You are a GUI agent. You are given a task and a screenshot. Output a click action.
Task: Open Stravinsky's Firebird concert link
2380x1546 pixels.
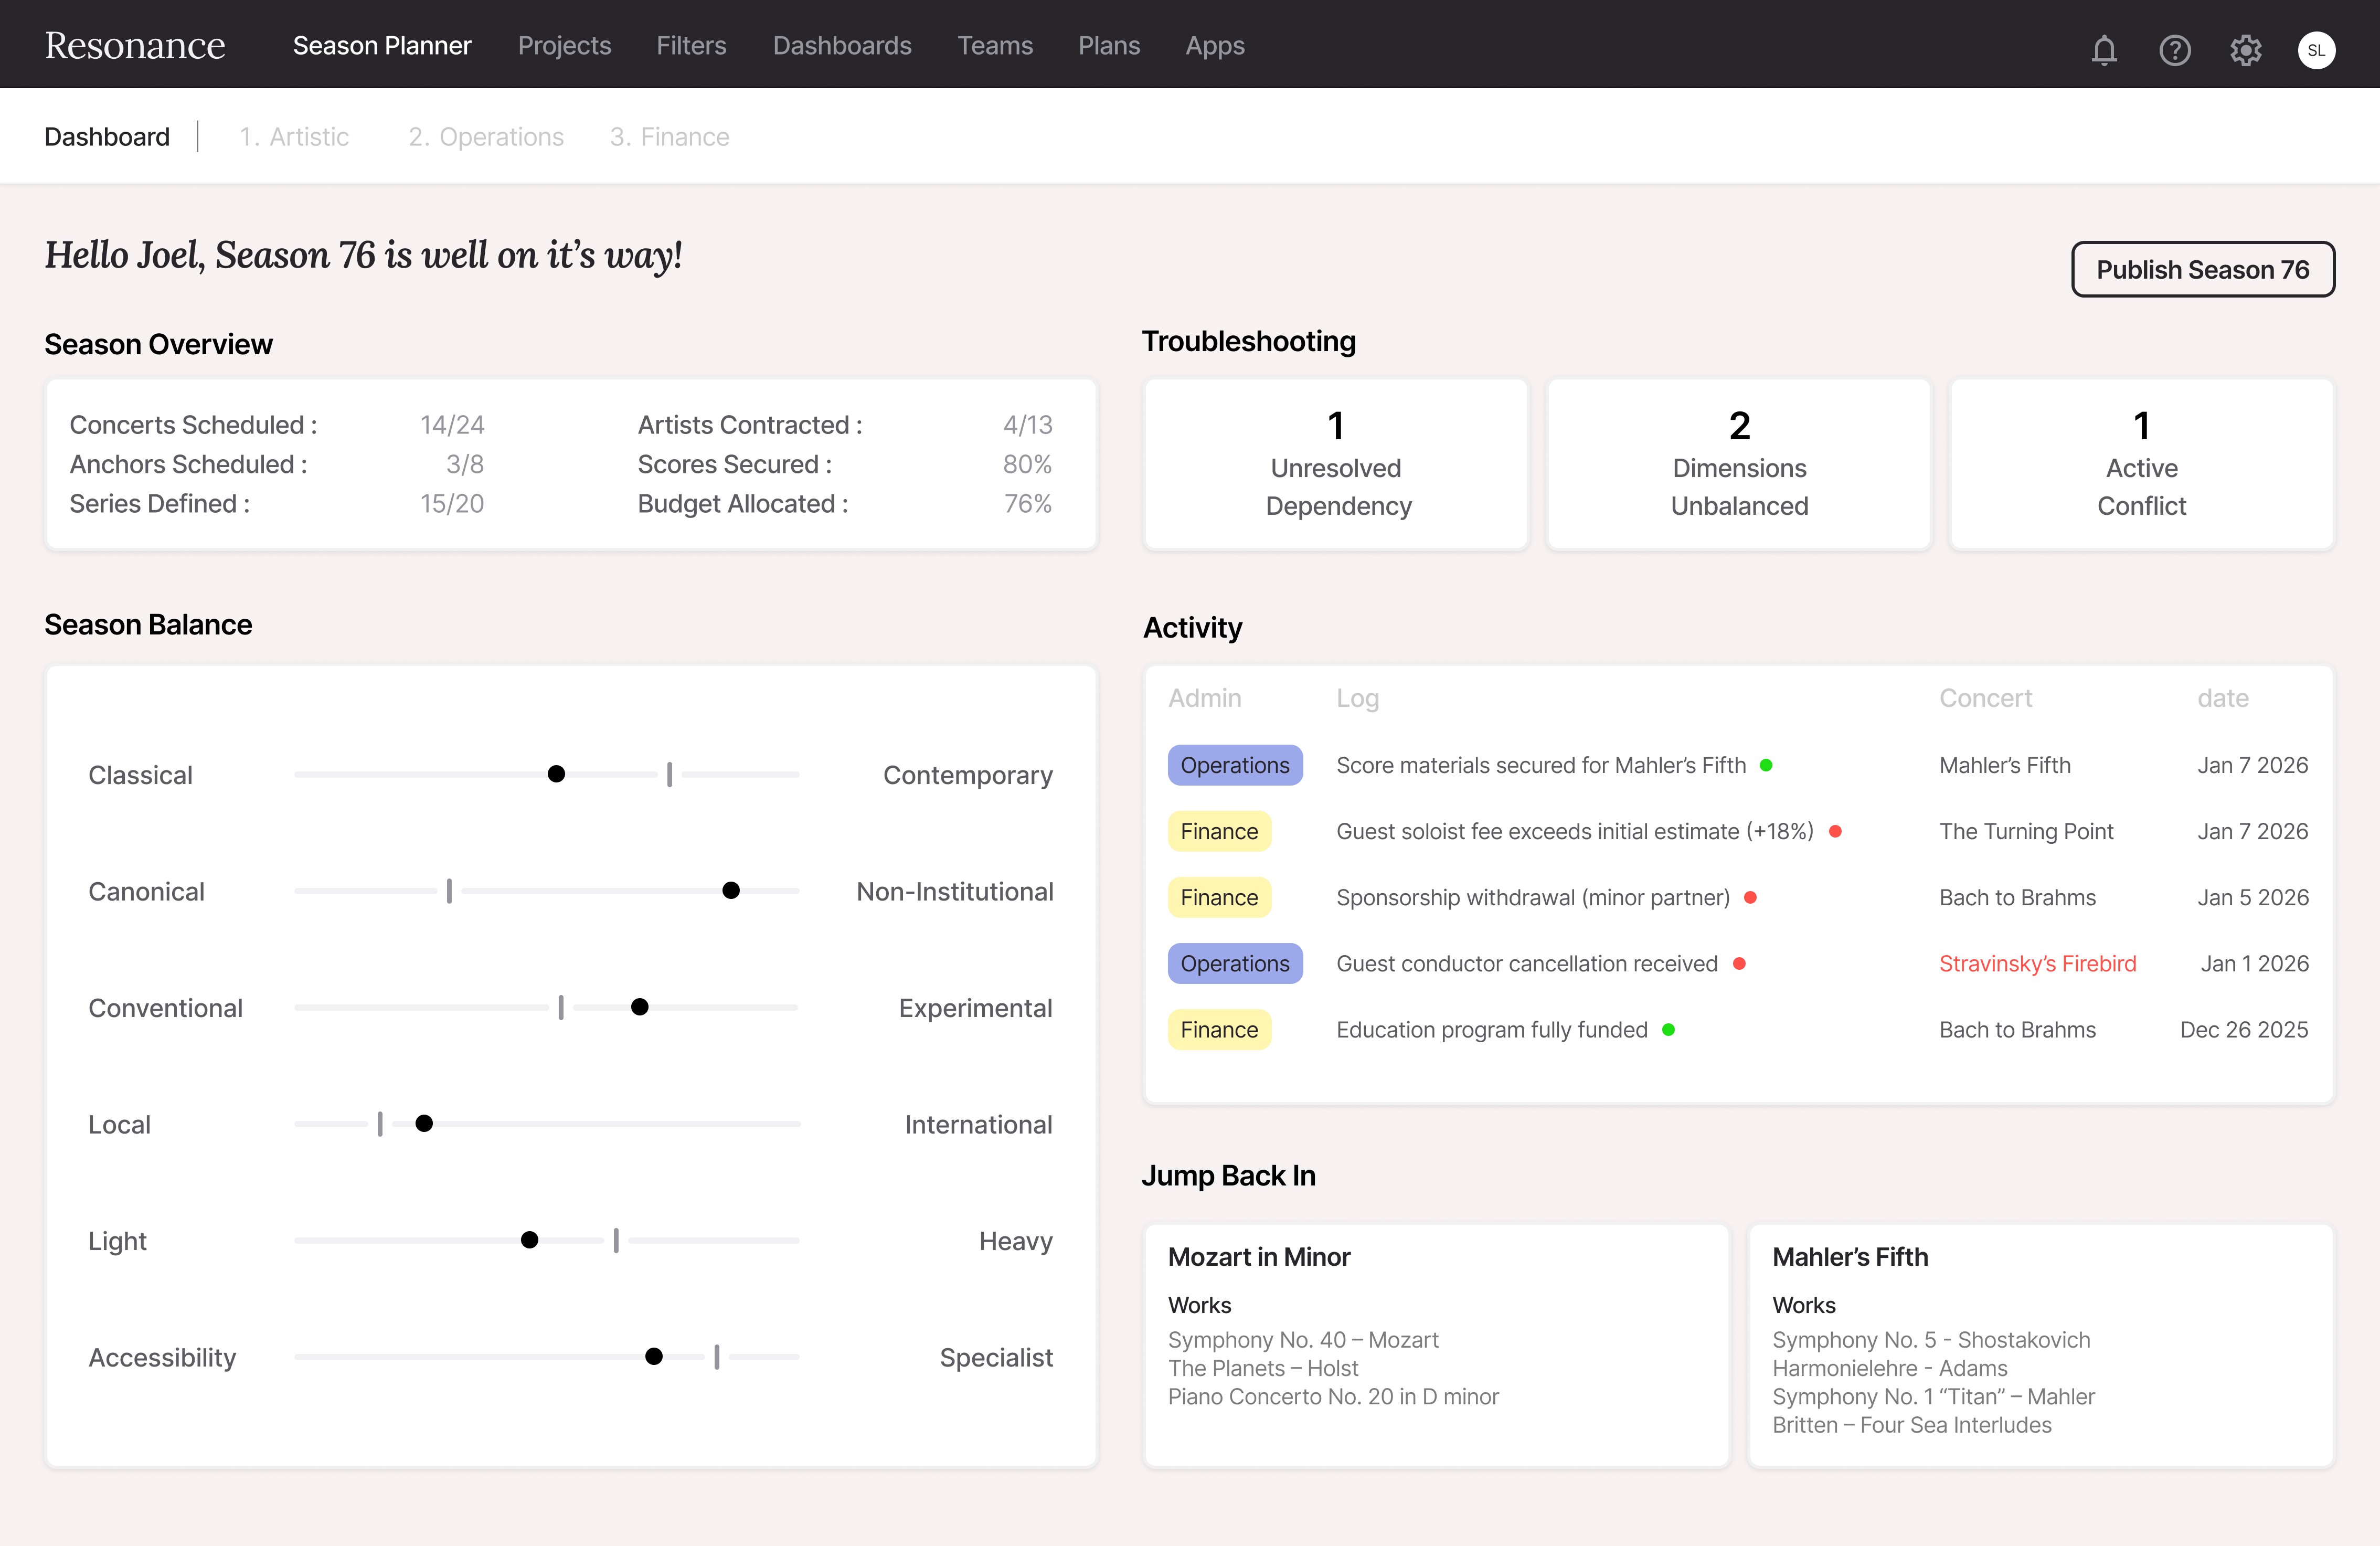tap(2037, 963)
